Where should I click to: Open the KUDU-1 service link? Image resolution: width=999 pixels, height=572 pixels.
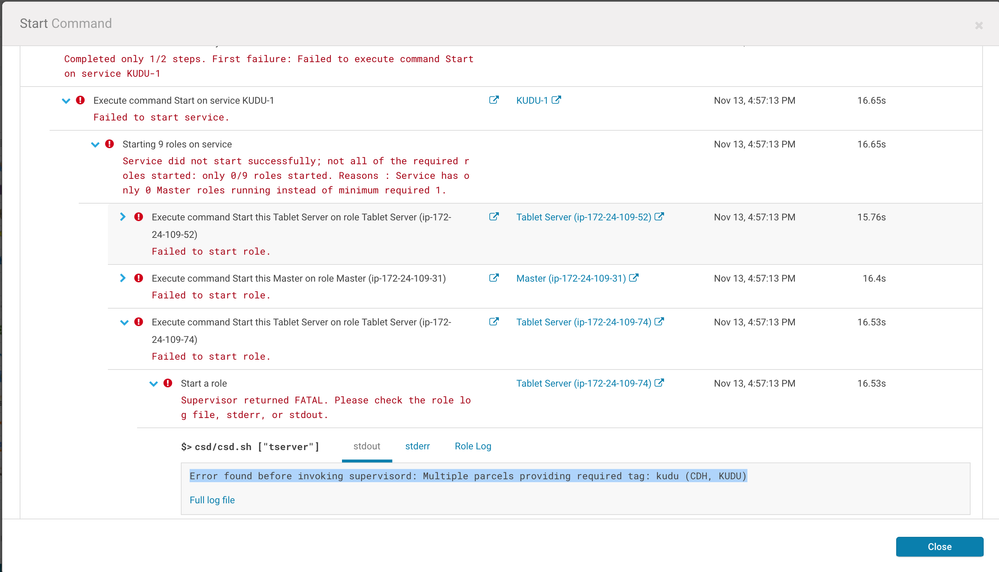point(532,100)
